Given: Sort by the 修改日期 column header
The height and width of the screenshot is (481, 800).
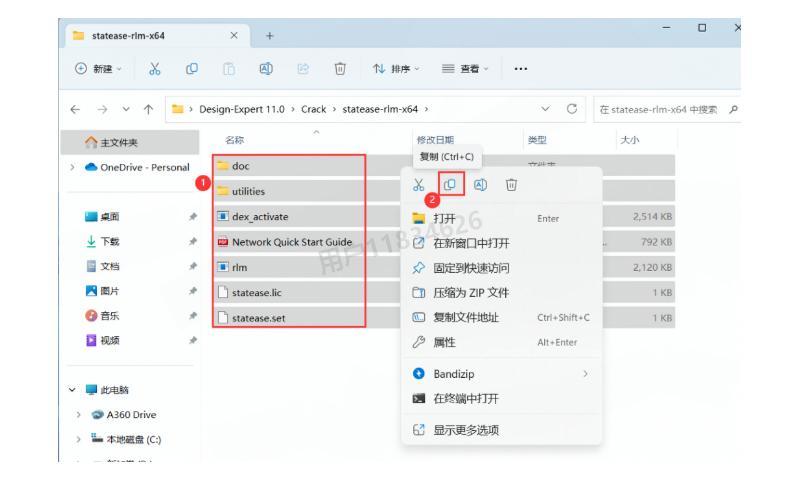Looking at the screenshot, I should (x=435, y=140).
